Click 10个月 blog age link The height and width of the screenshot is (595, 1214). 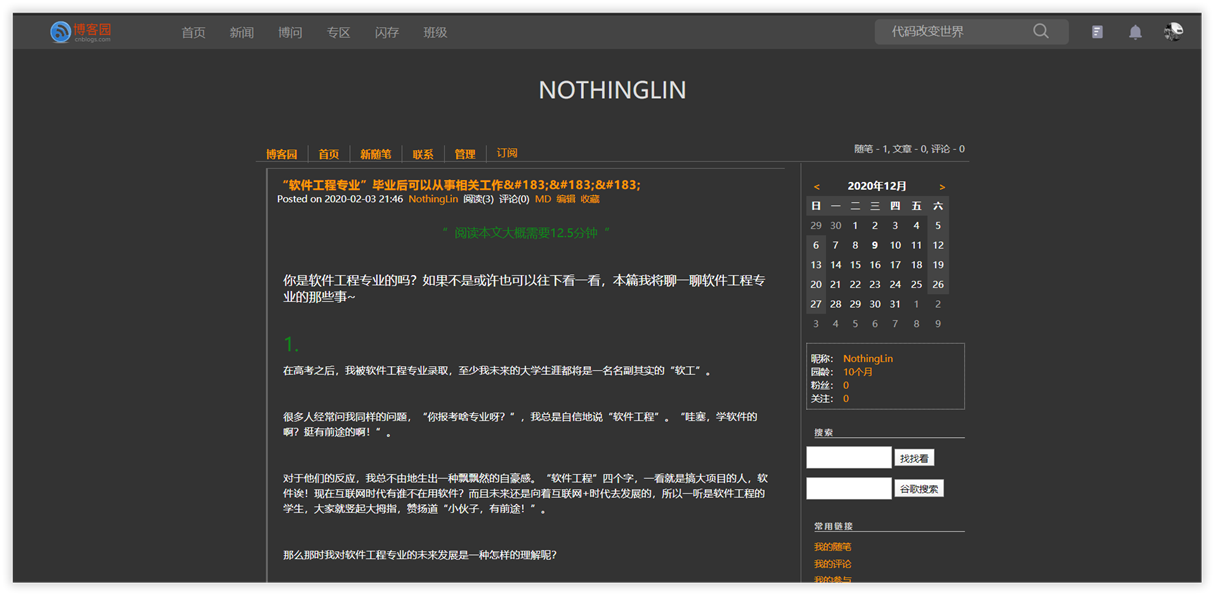click(858, 372)
